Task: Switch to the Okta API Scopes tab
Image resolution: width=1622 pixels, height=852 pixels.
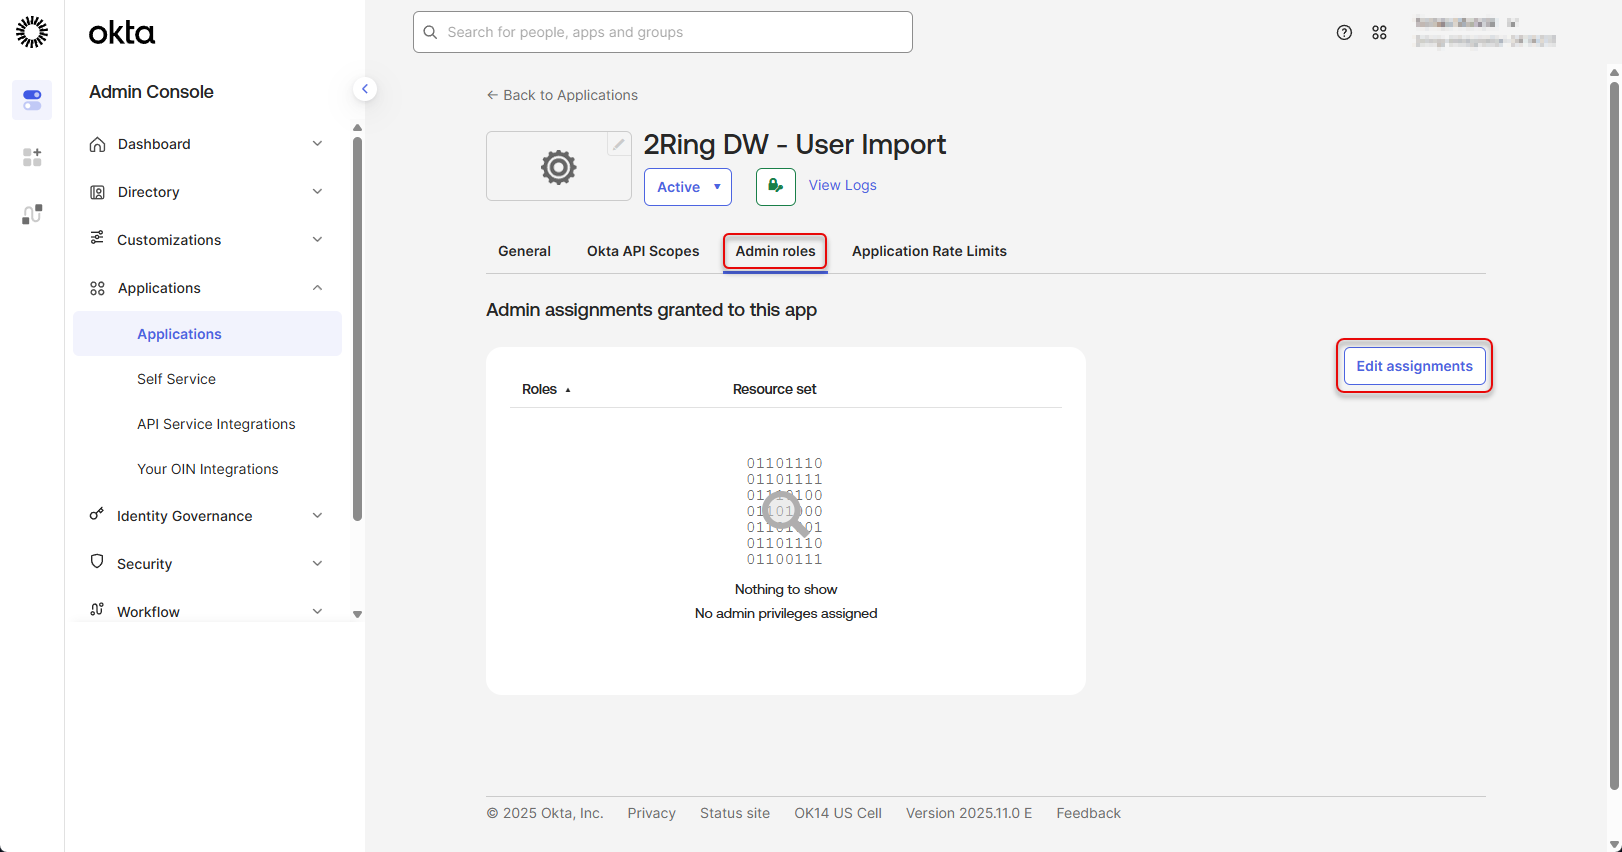Action: pyautogui.click(x=642, y=251)
